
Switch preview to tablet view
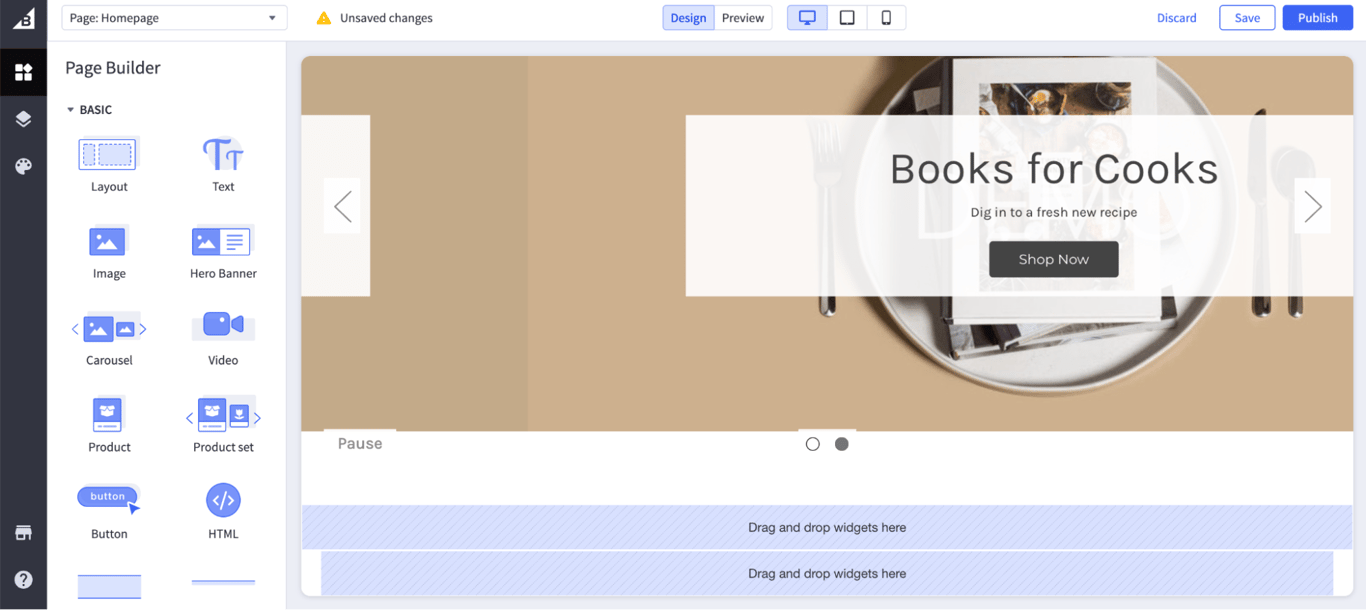point(846,17)
